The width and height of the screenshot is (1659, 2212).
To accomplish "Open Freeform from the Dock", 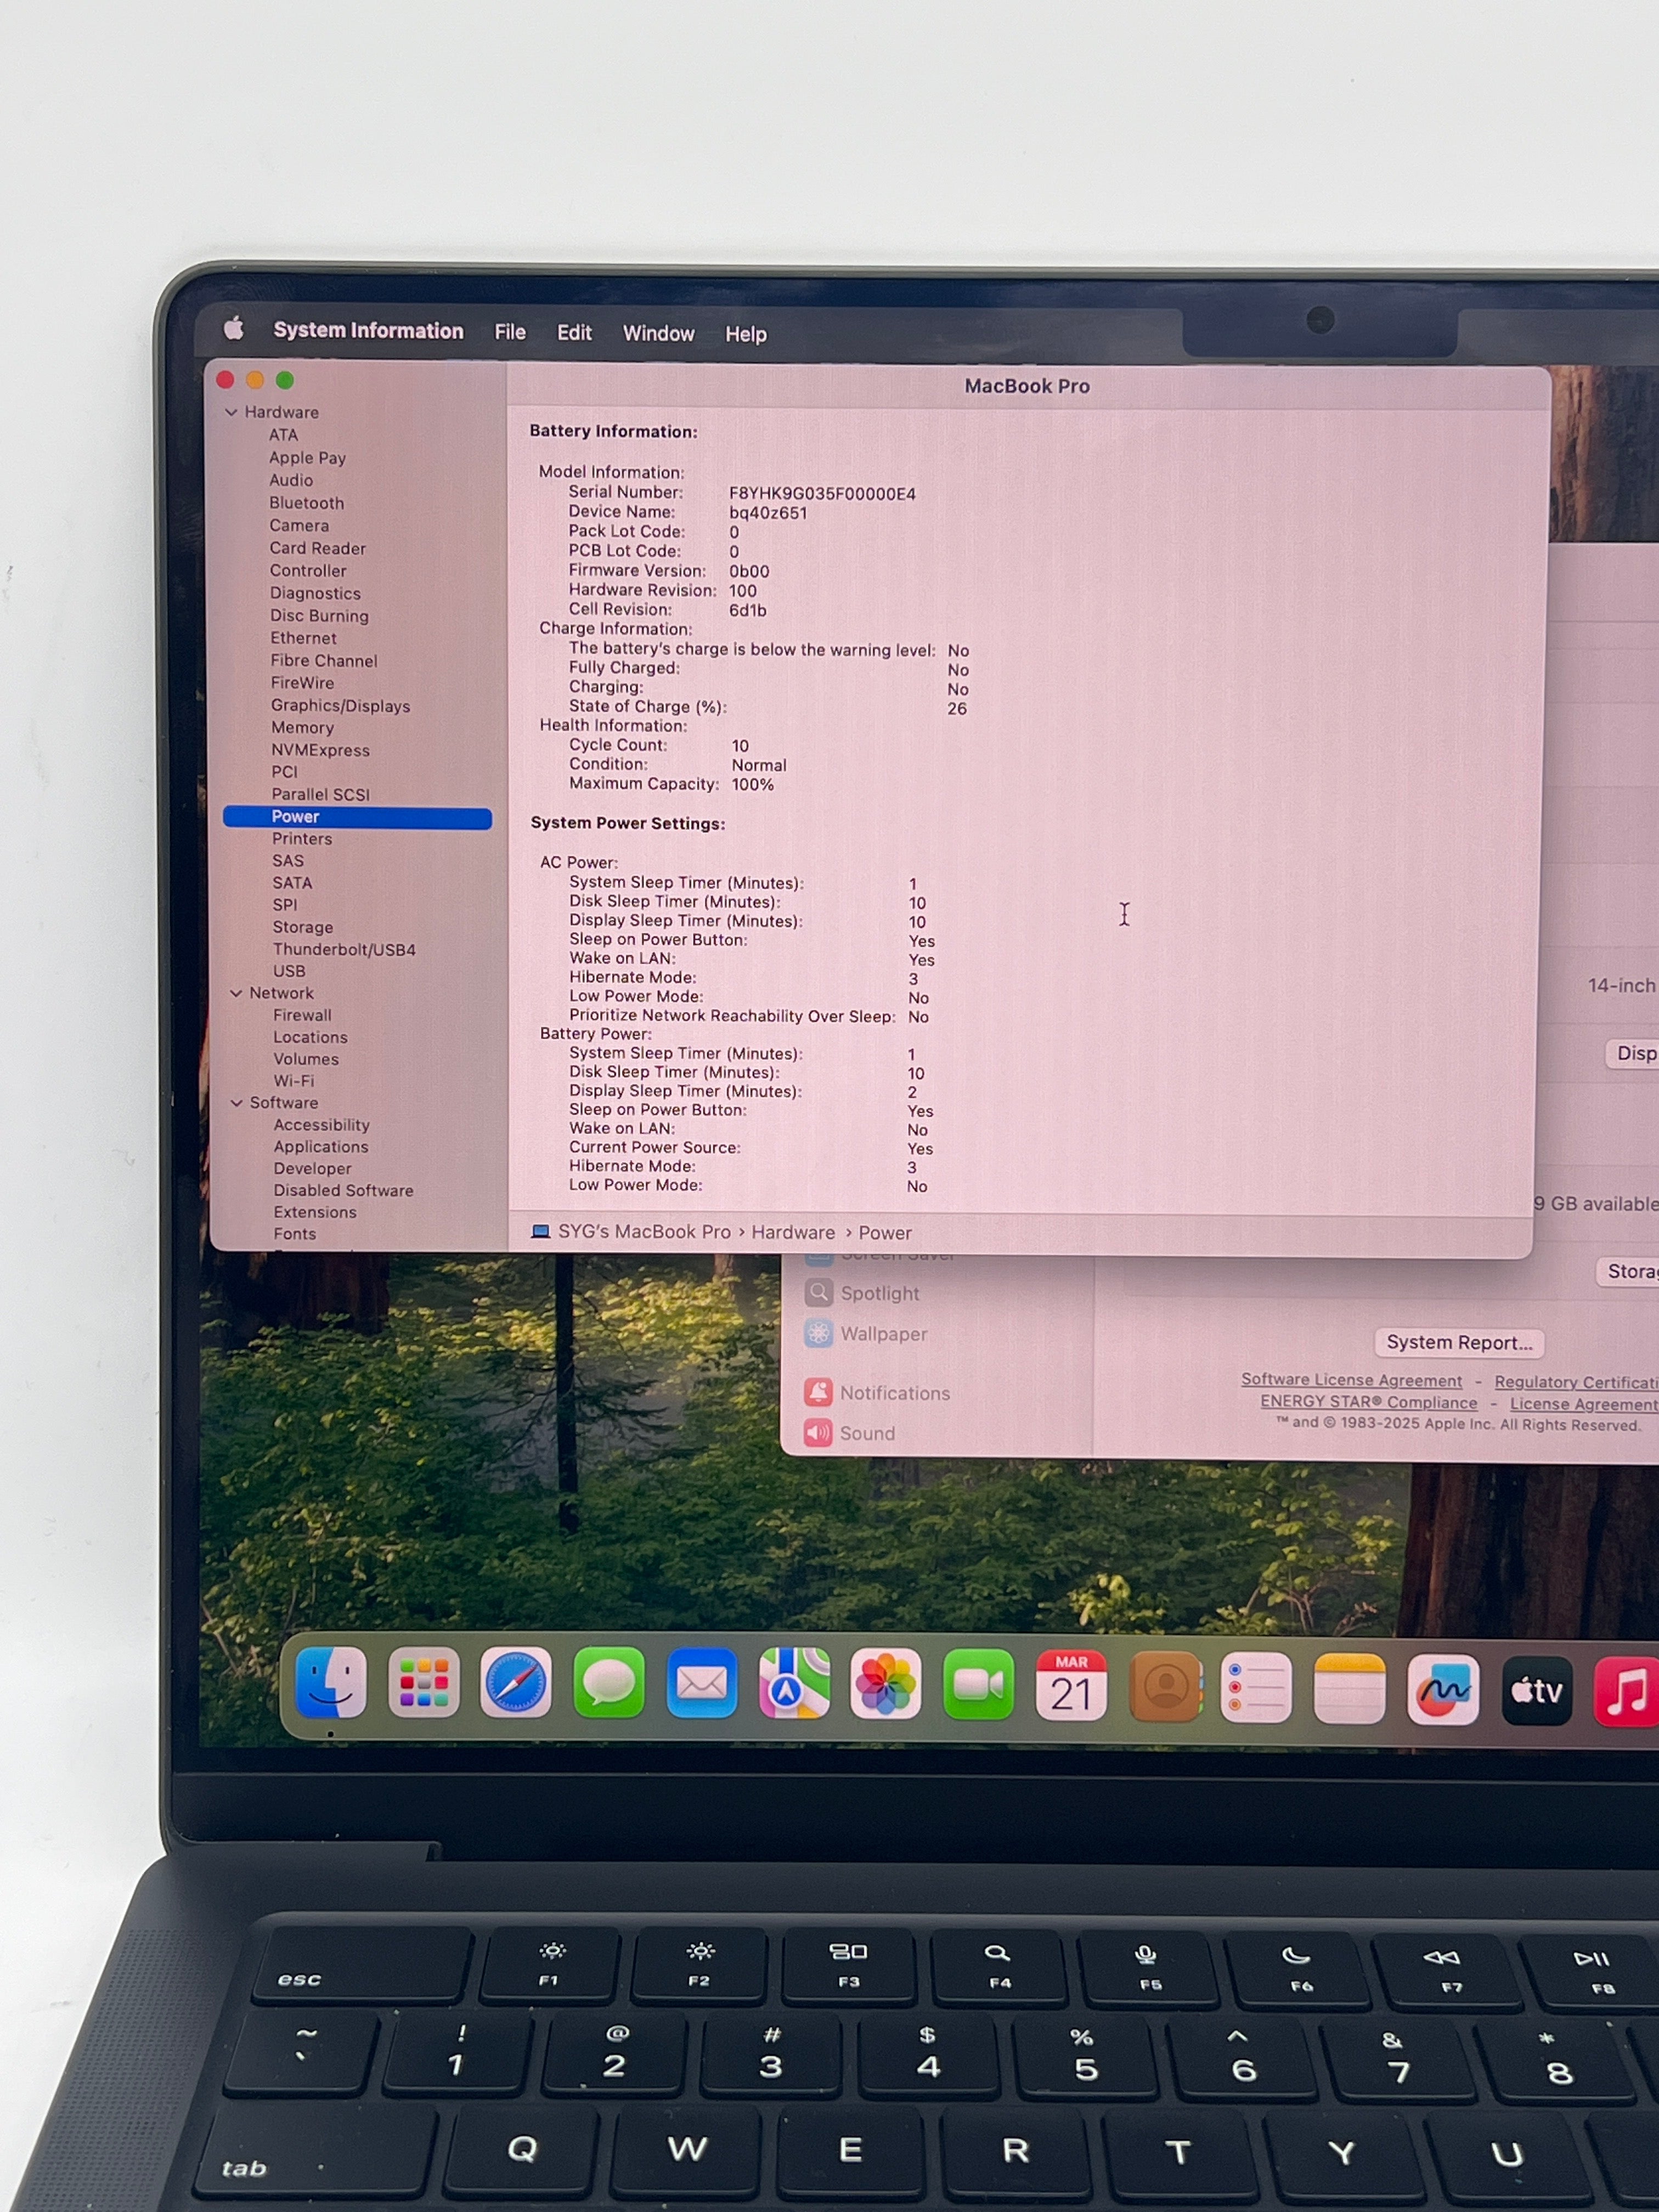I will [x=1443, y=1691].
